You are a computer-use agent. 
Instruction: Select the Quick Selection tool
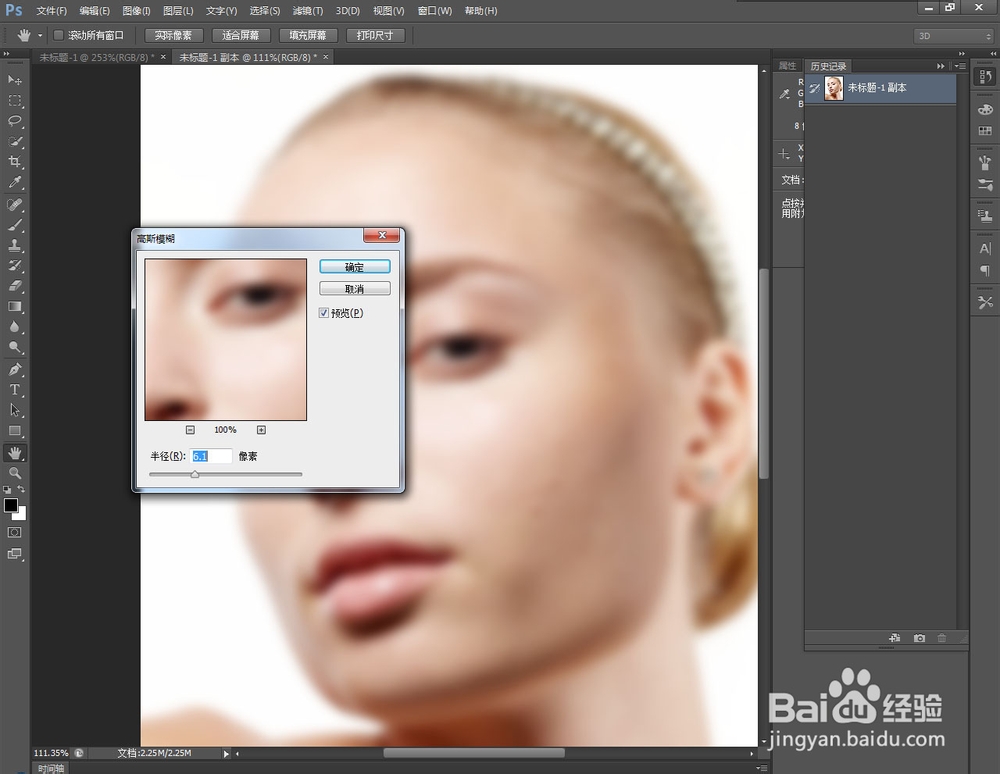pos(14,142)
